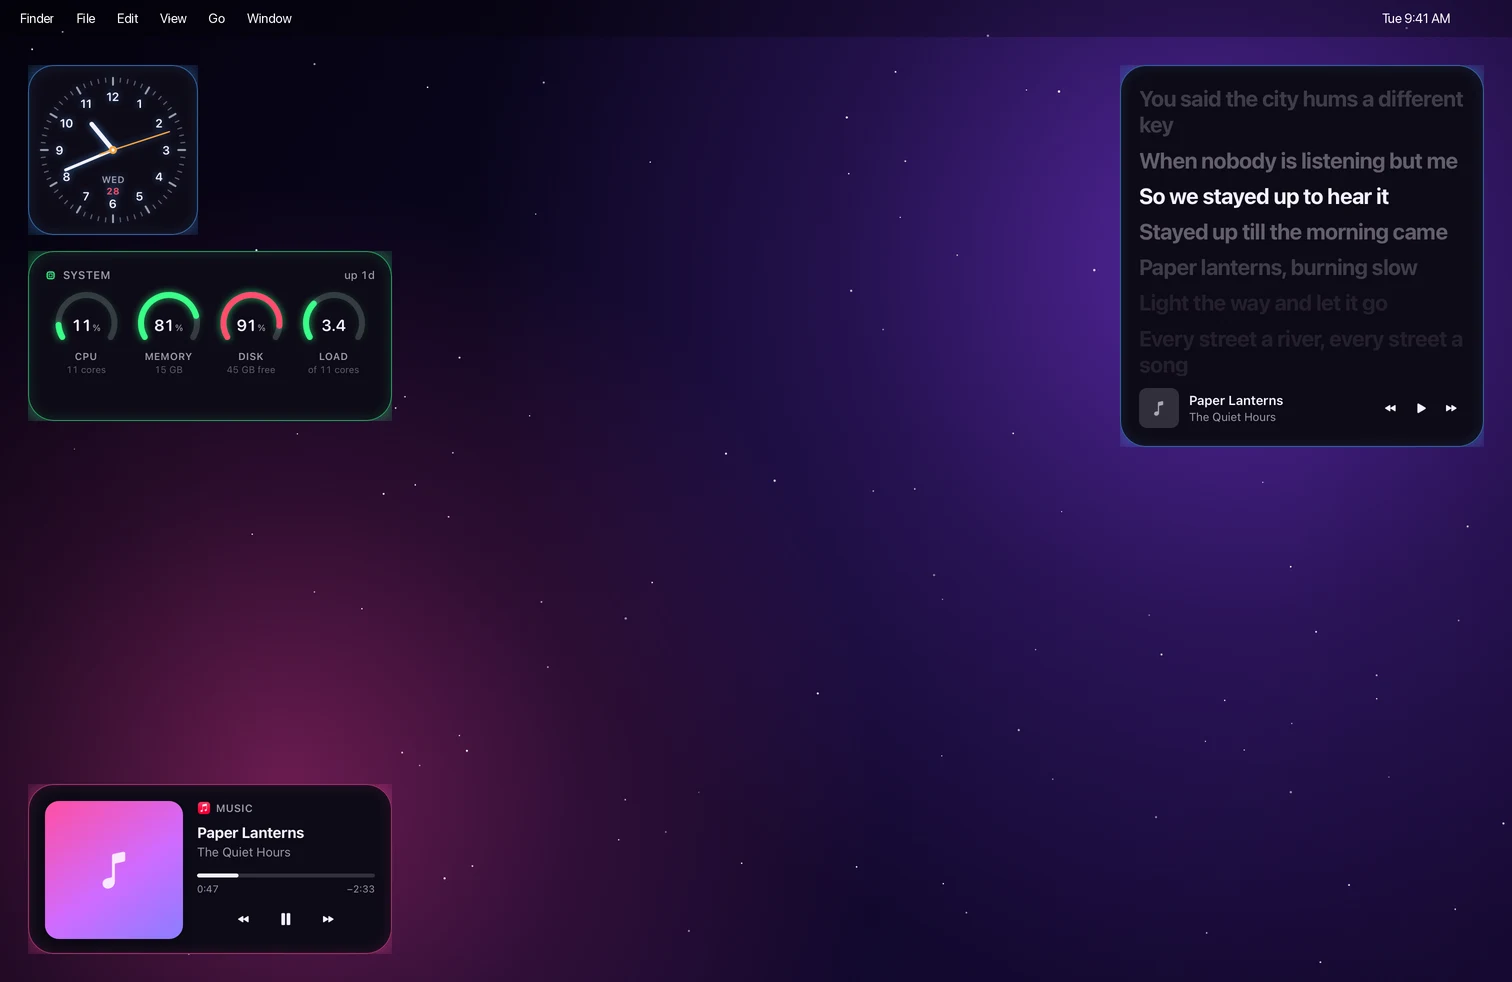Seek using the Music widget progress bar
This screenshot has height=982, width=1512.
(286, 875)
